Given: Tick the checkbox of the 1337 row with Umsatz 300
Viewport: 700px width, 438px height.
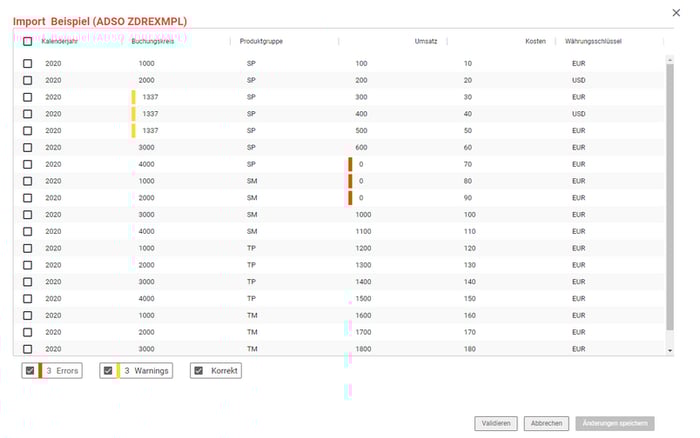Looking at the screenshot, I should click(x=28, y=97).
